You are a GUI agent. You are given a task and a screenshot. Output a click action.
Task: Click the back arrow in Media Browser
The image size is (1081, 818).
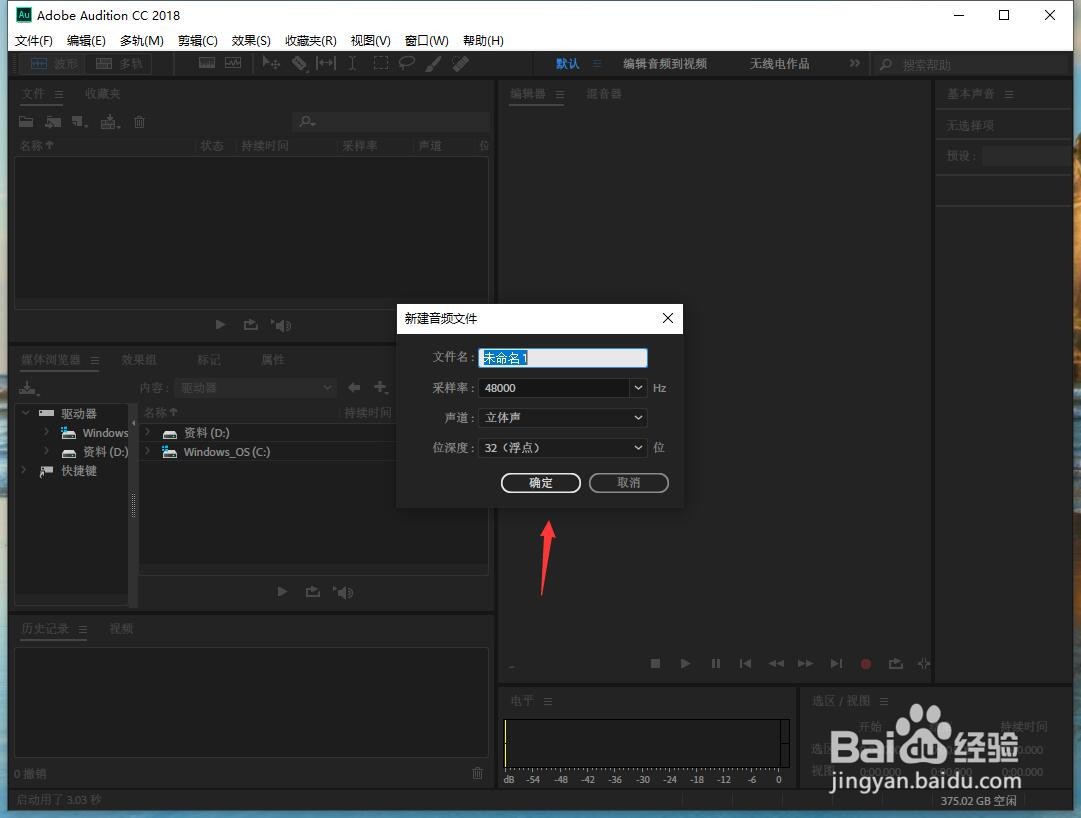pos(354,387)
